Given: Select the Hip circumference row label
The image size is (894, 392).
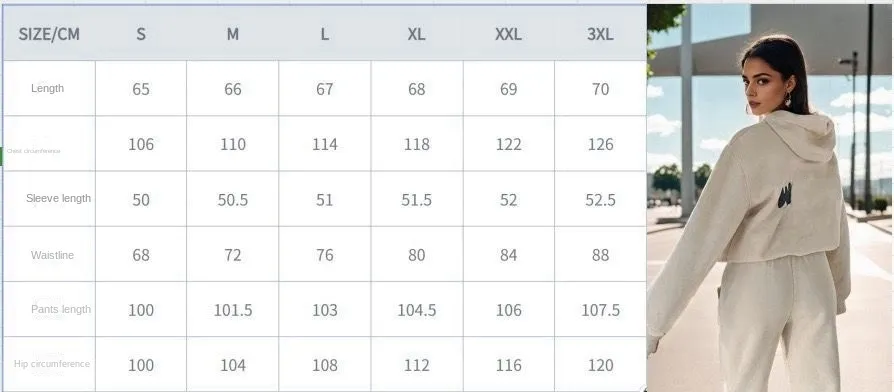Looking at the screenshot, I should (52, 364).
